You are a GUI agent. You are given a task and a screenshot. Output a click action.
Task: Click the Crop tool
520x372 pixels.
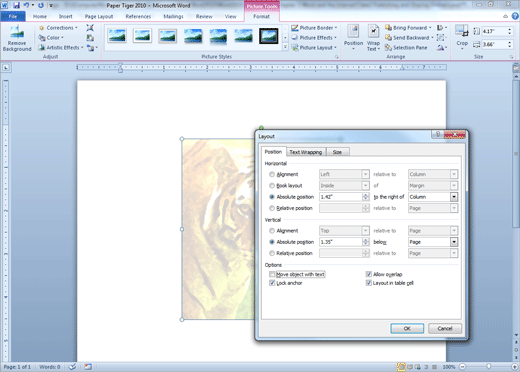click(x=462, y=37)
